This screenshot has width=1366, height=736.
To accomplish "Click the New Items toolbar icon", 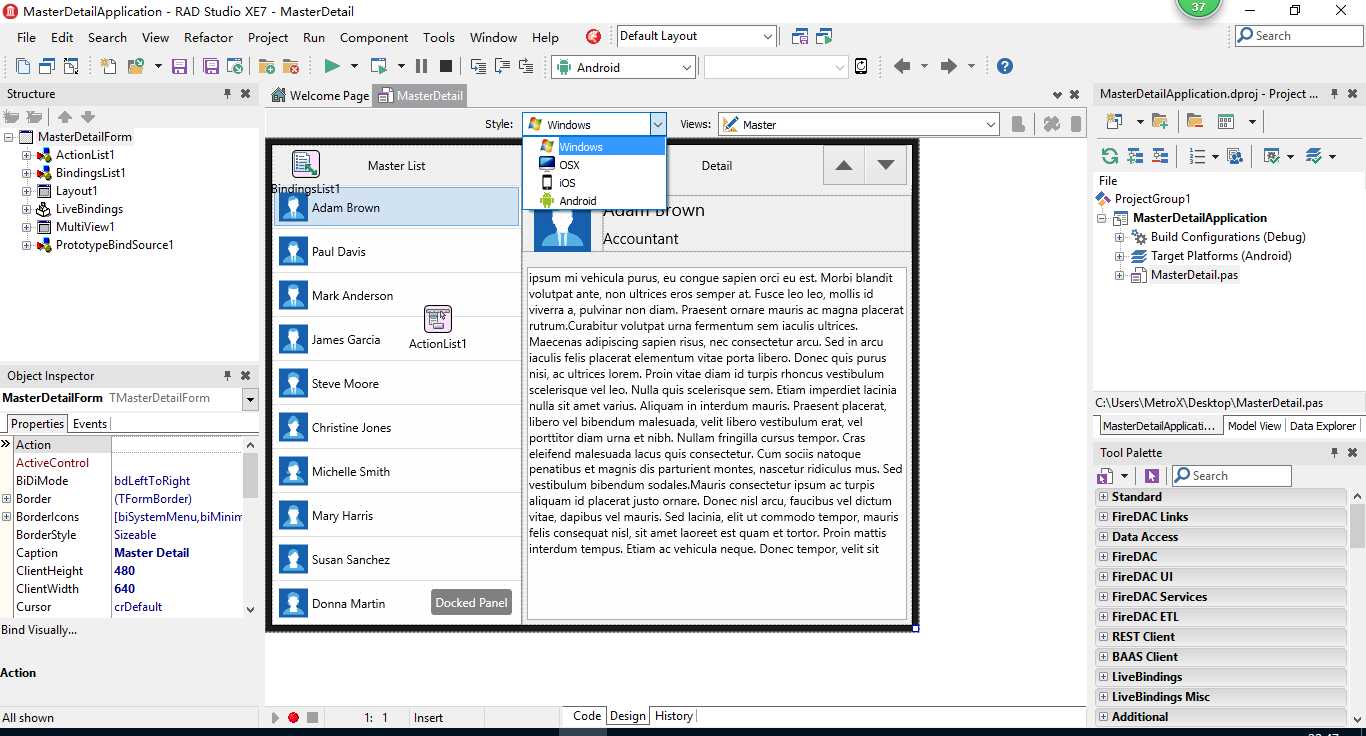I will 108,67.
